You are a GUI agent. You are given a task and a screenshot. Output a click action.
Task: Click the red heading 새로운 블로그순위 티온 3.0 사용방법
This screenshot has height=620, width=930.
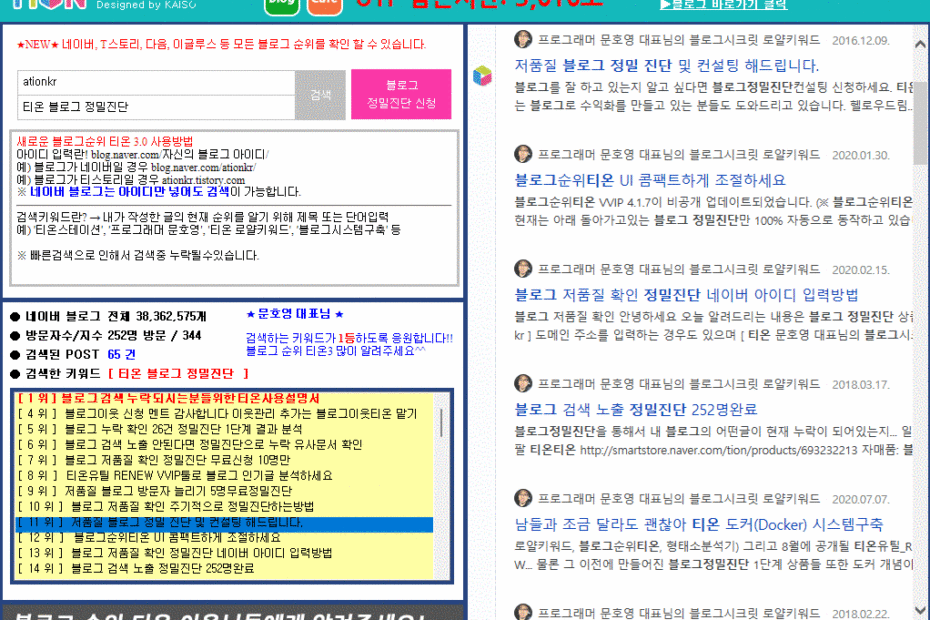105,141
